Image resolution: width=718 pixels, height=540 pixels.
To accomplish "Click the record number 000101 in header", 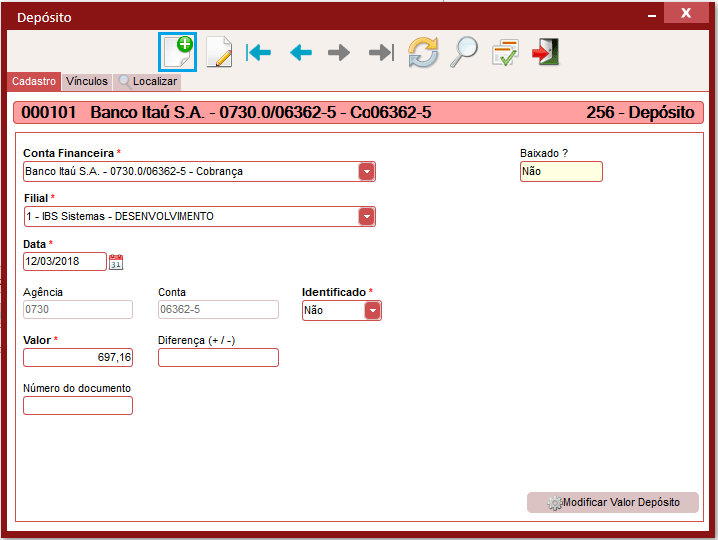I will pyautogui.click(x=49, y=112).
